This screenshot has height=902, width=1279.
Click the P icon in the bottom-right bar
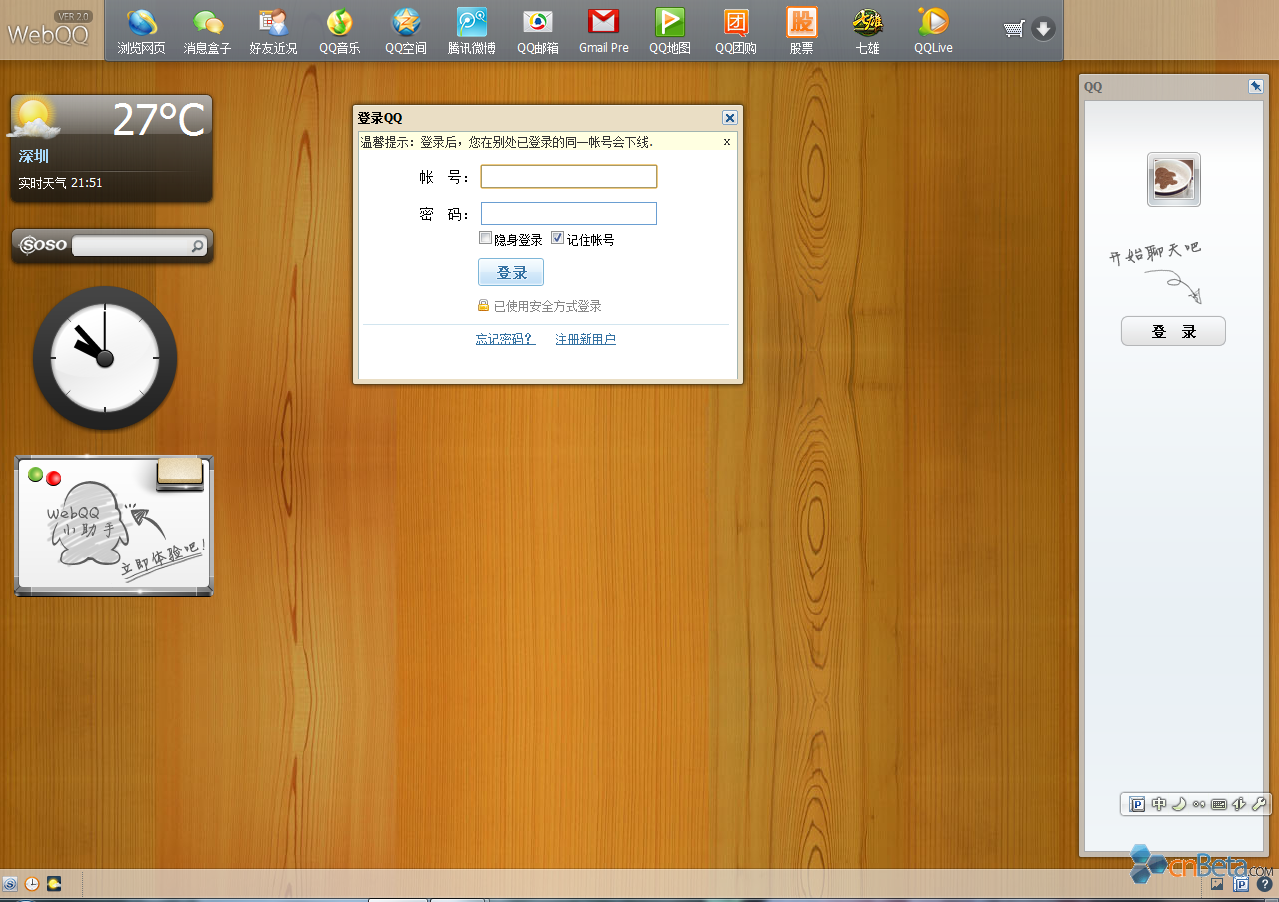pyautogui.click(x=1241, y=885)
